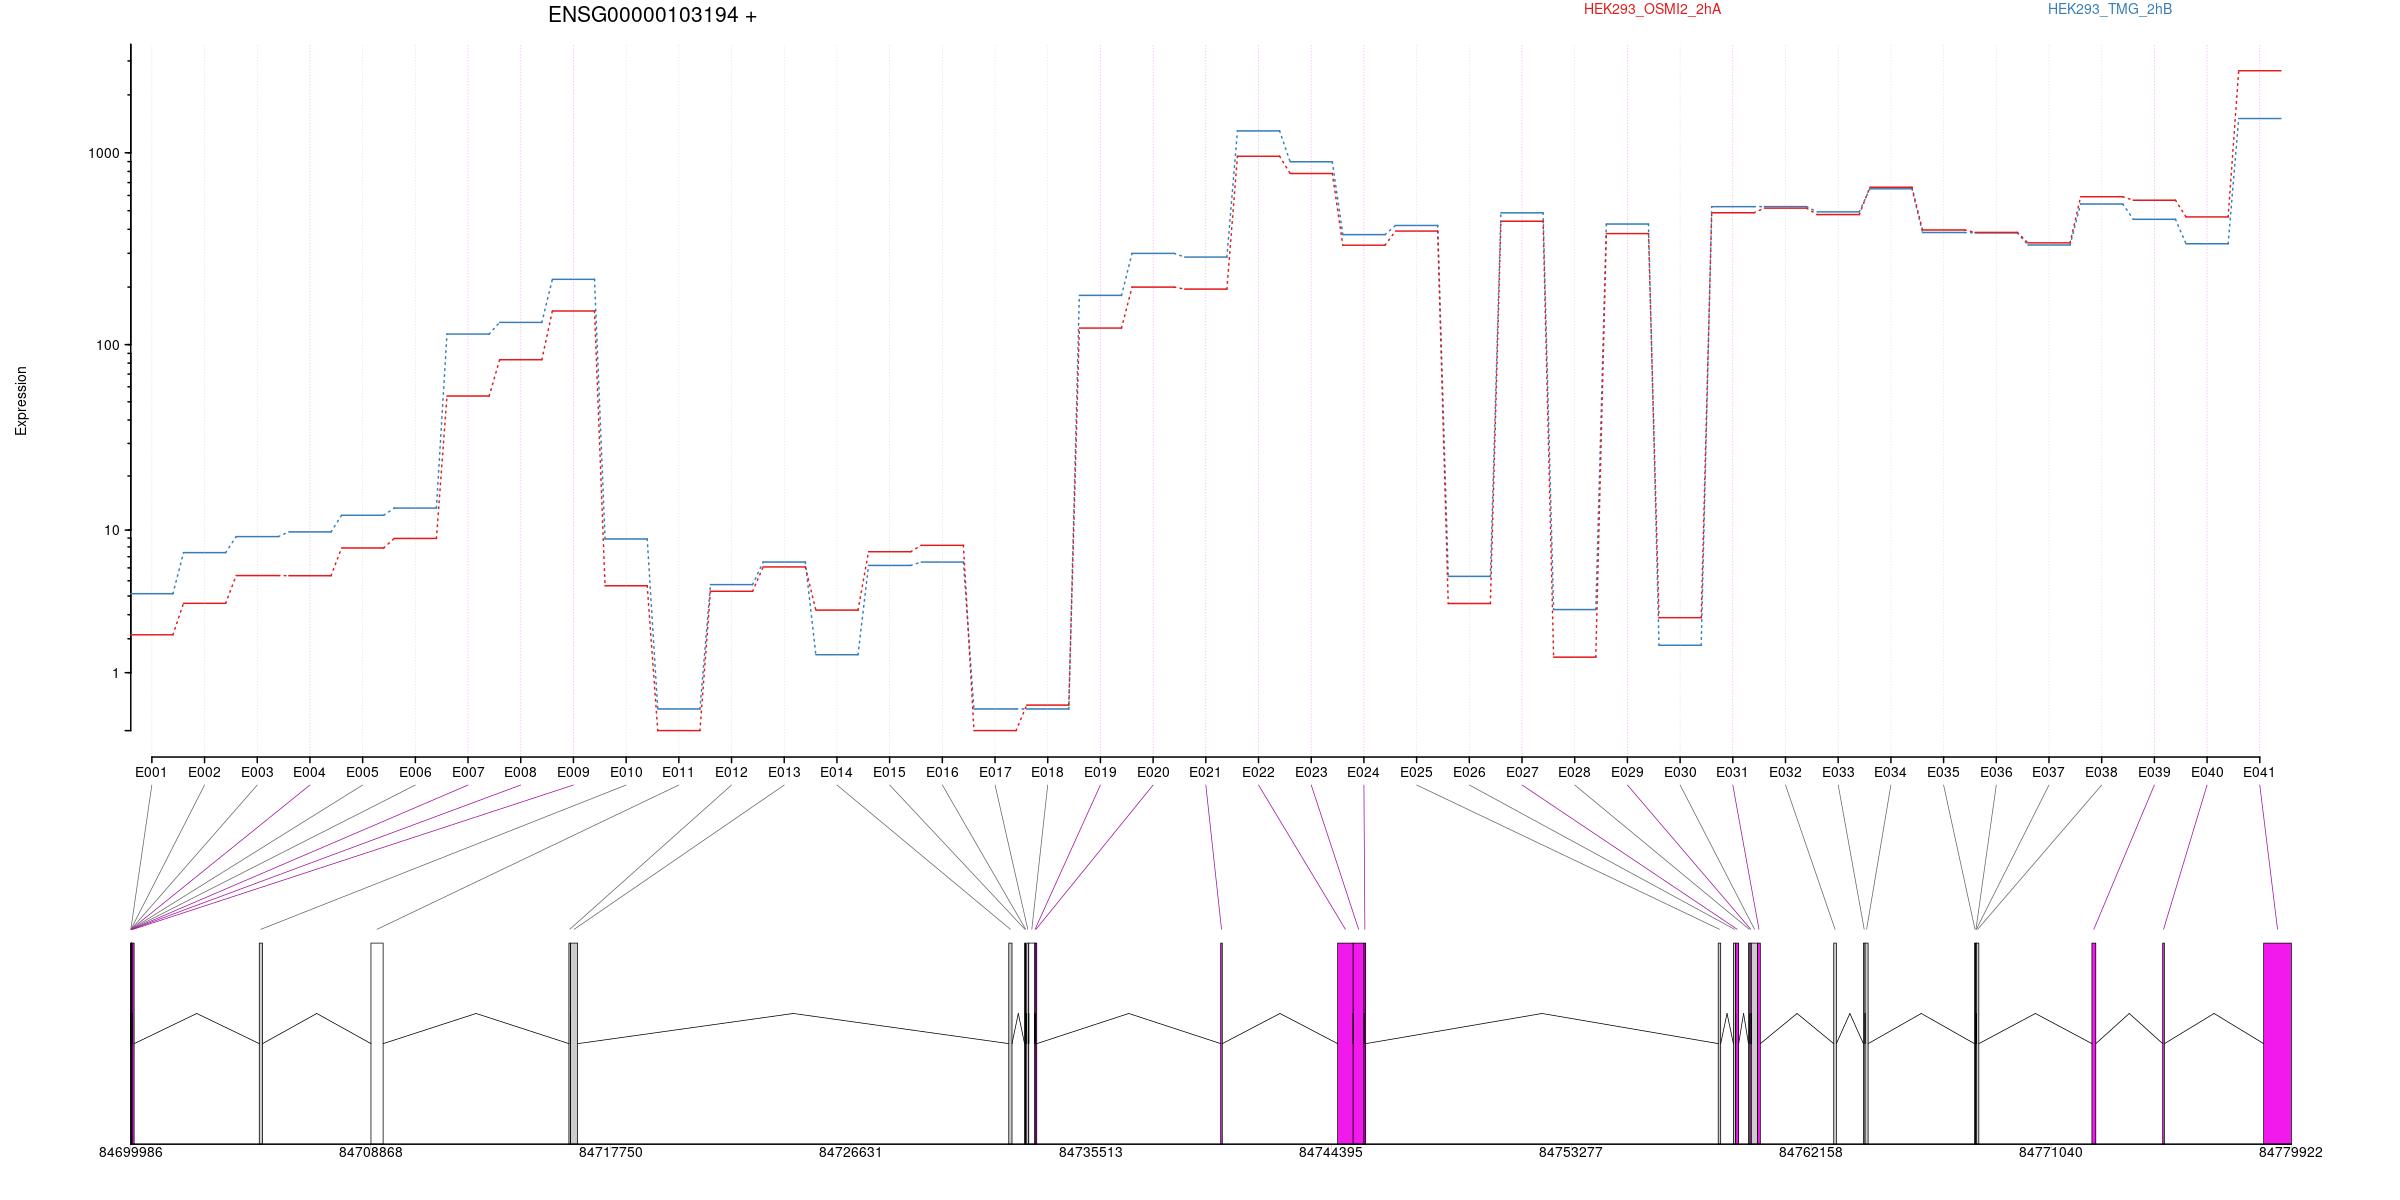Click exon label E015

click(889, 772)
